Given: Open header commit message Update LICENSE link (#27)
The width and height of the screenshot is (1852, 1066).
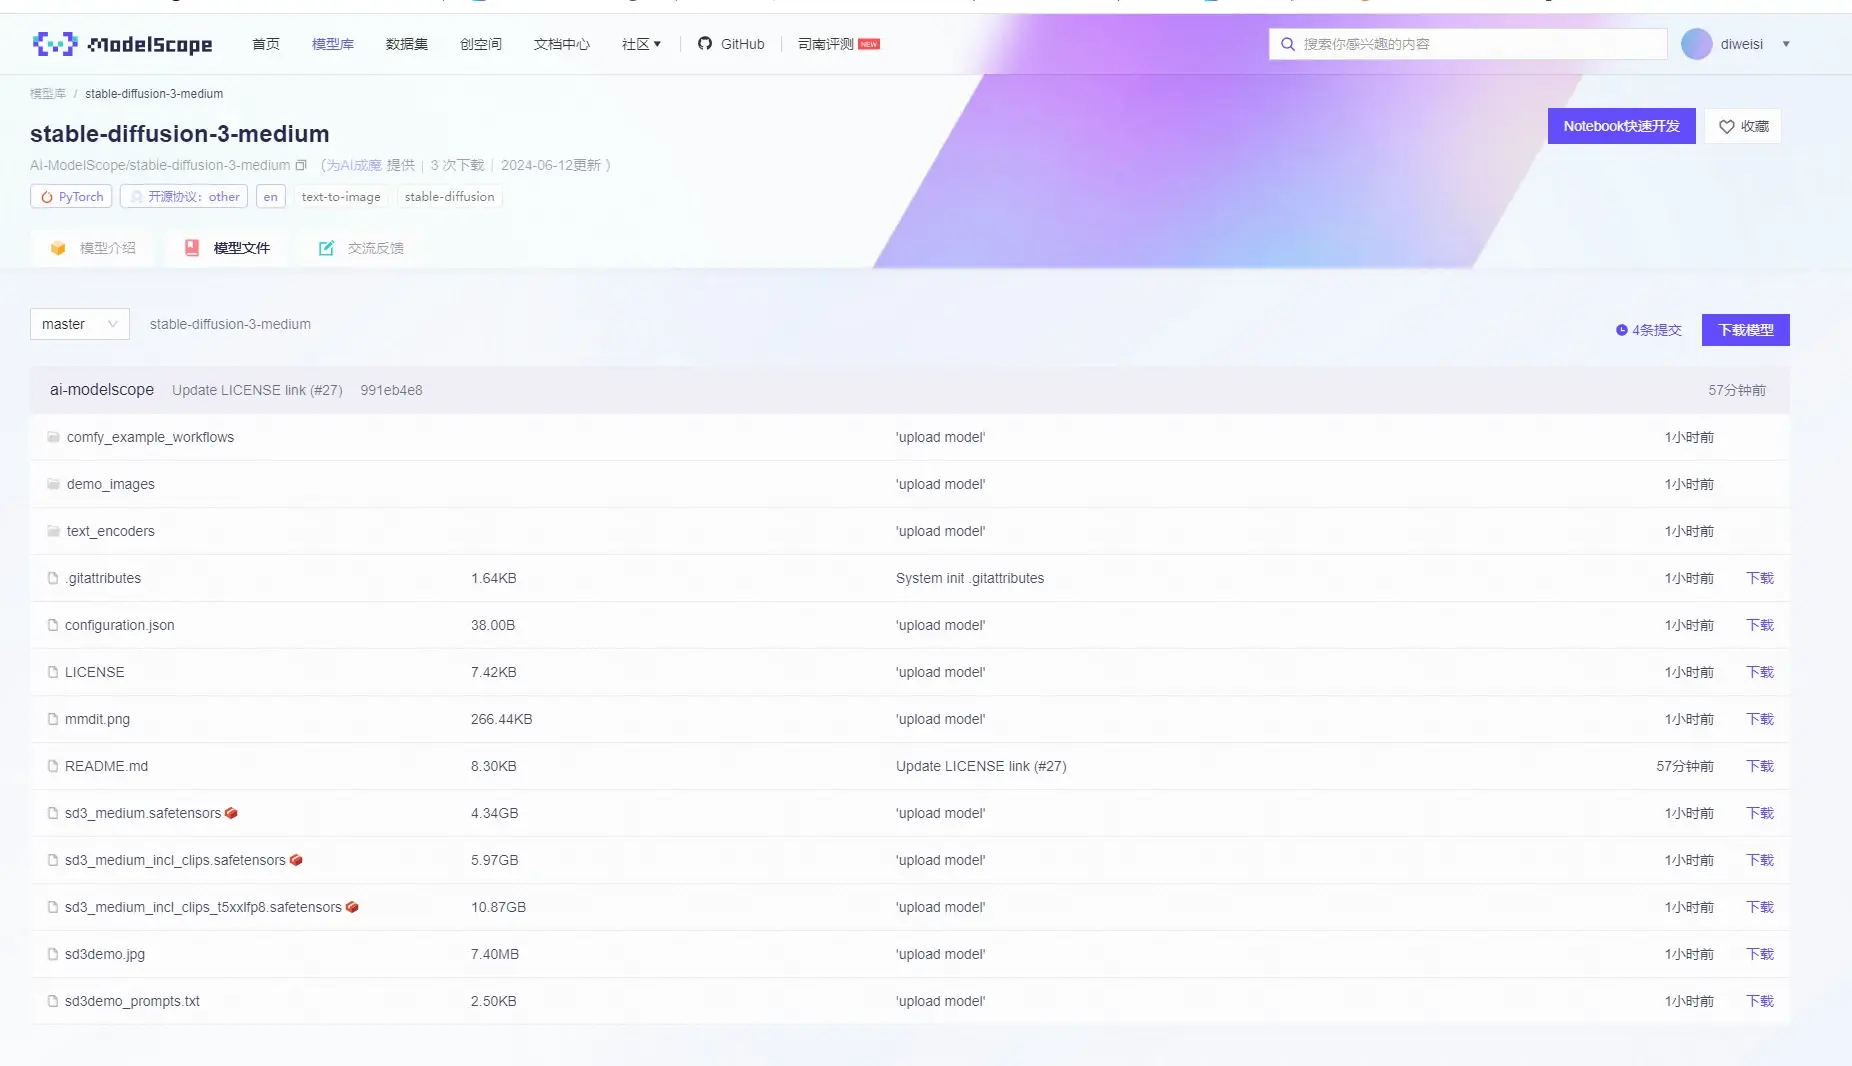Looking at the screenshot, I should 257,390.
